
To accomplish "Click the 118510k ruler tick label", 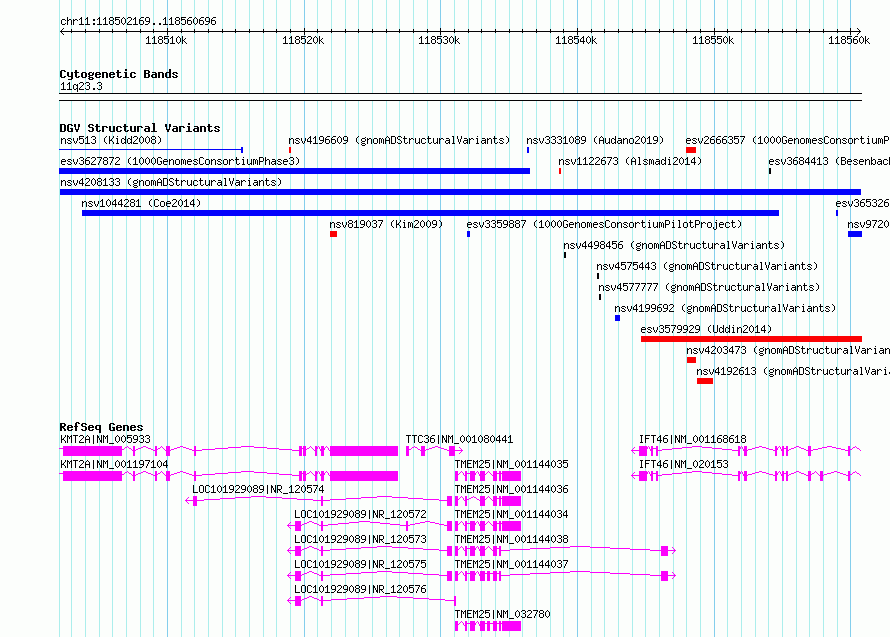I will pos(166,40).
